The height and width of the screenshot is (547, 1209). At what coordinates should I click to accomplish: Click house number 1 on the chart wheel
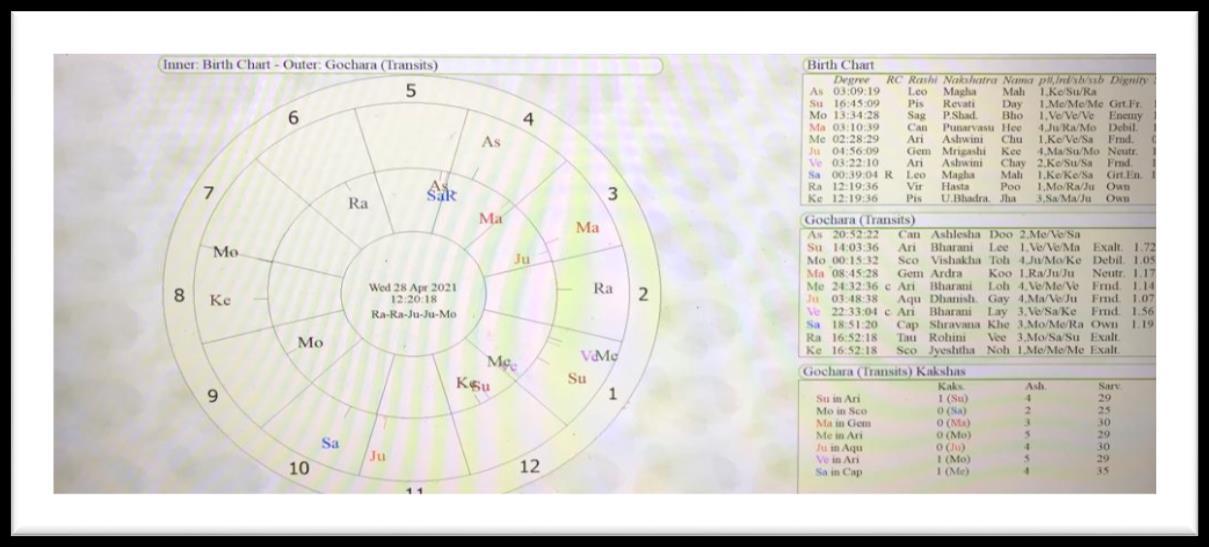click(x=613, y=394)
